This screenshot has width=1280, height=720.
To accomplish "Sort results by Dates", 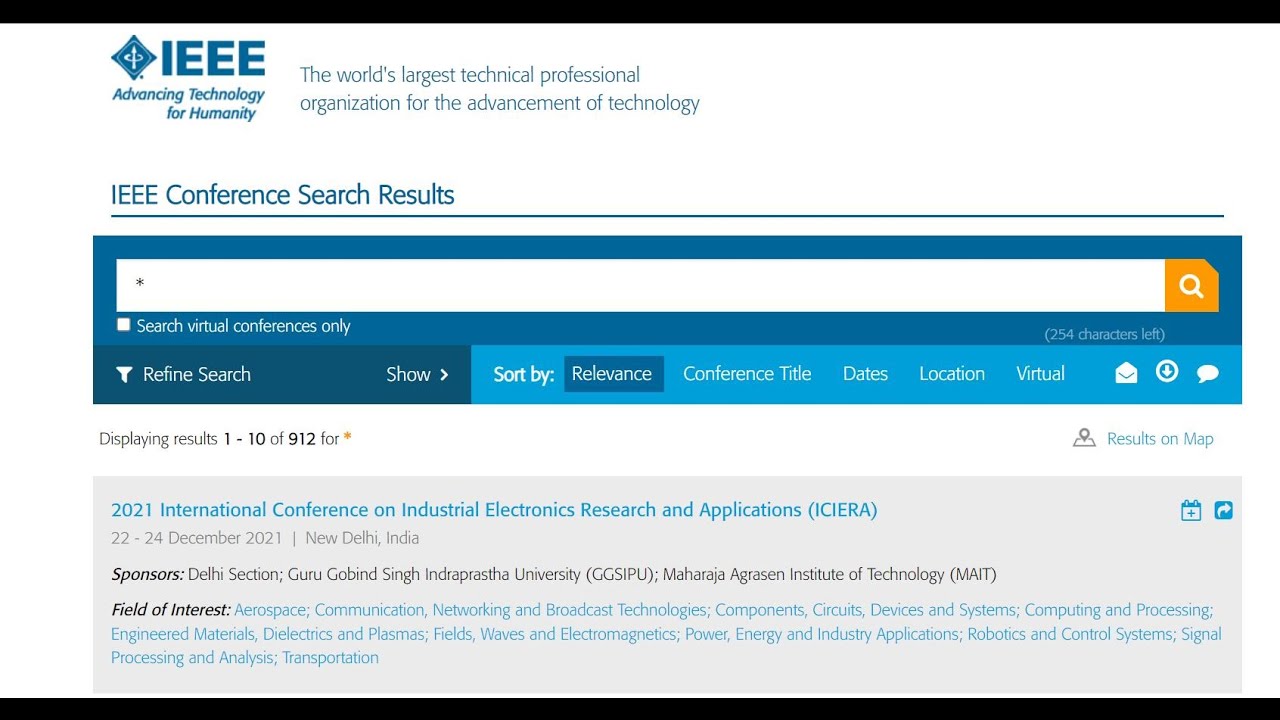I will (865, 374).
